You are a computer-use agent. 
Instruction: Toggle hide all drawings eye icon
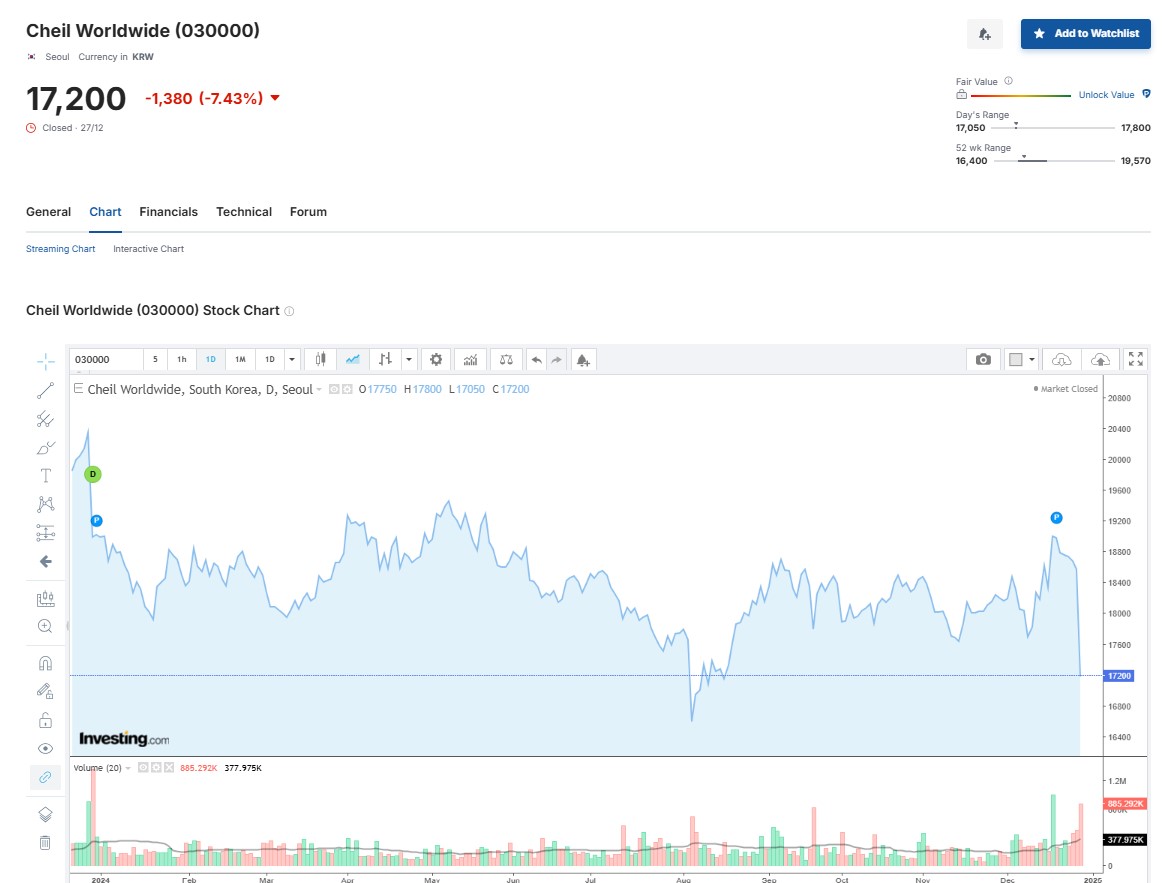pyautogui.click(x=46, y=749)
